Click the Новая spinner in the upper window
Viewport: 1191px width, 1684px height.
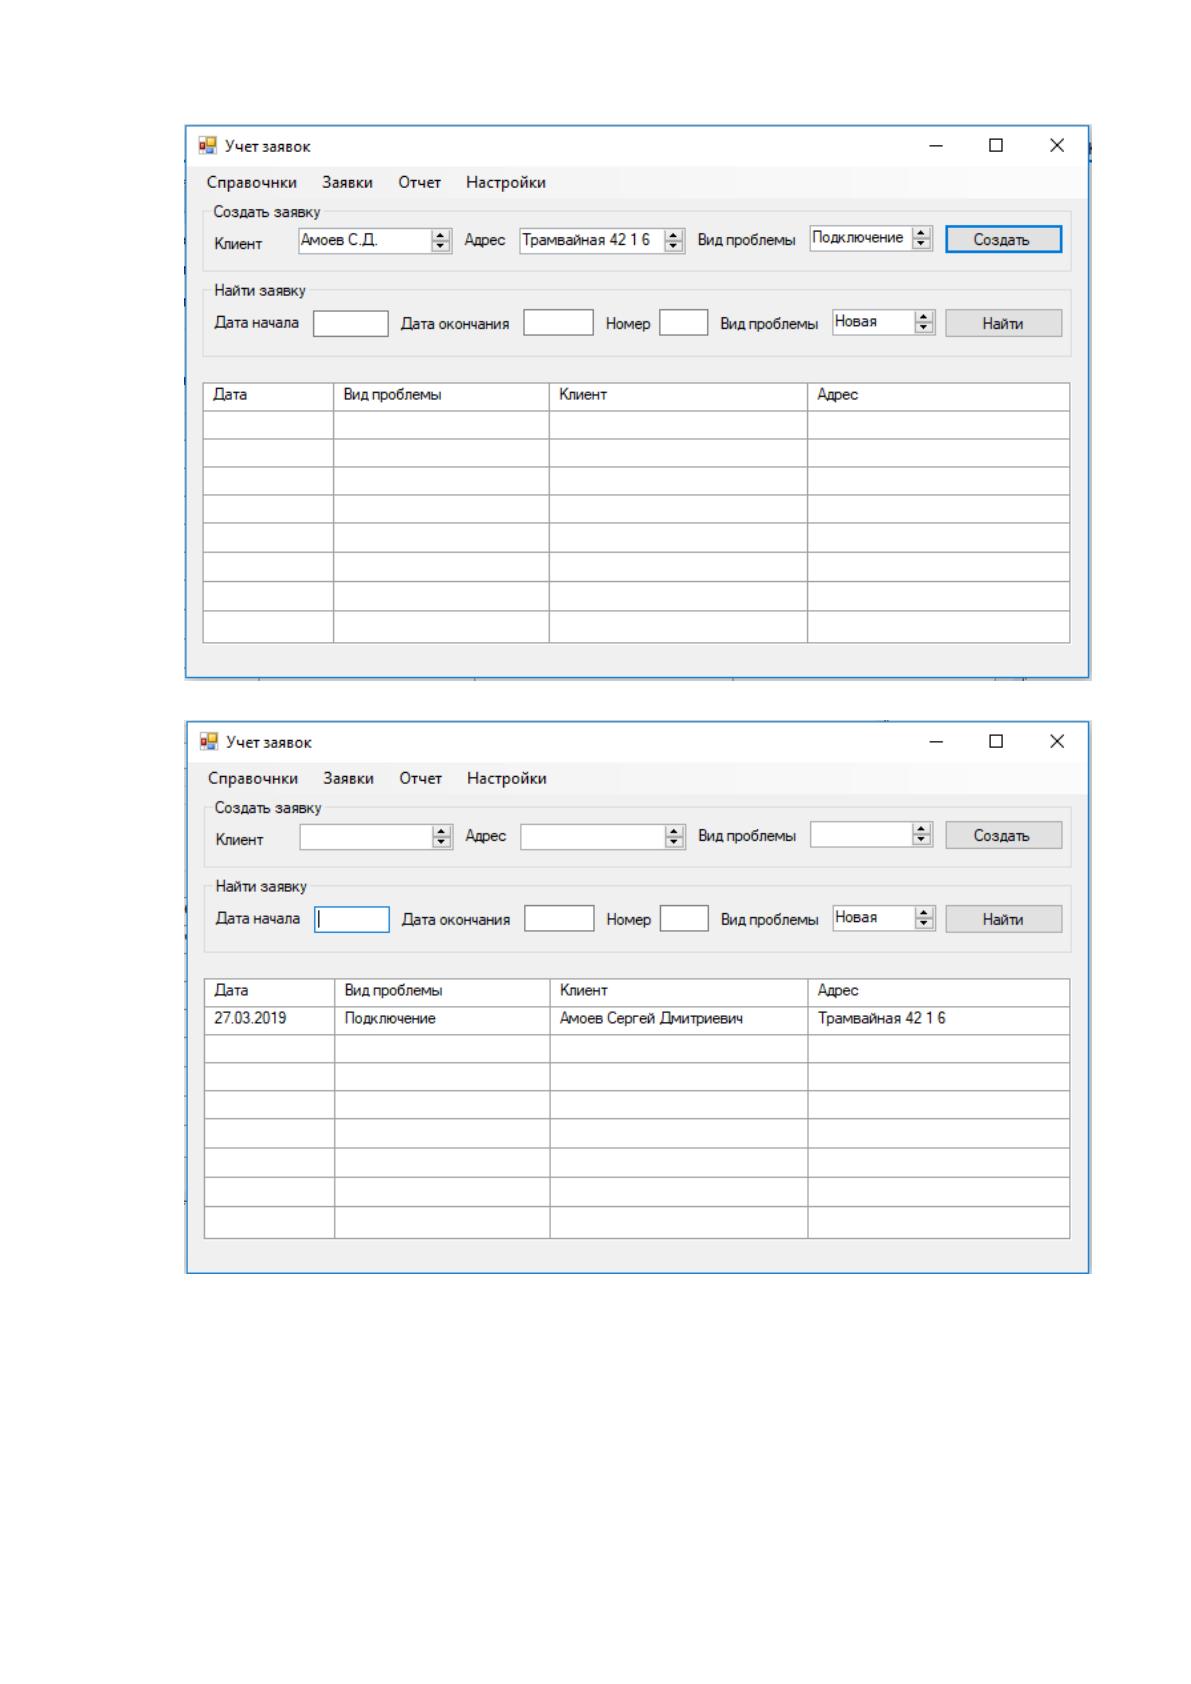pos(924,322)
